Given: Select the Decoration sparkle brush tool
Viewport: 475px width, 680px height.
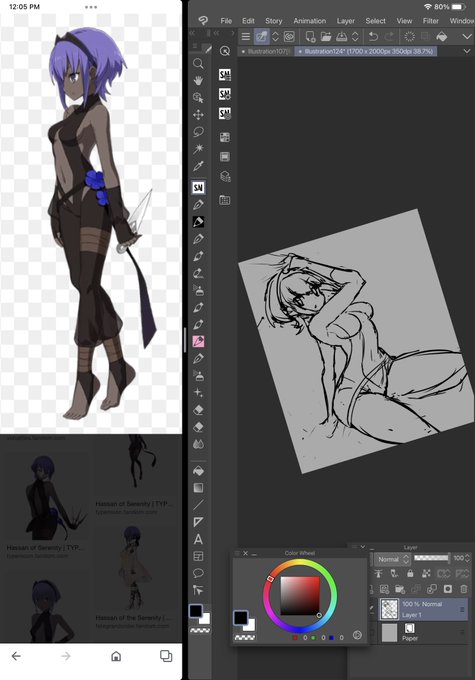Looking at the screenshot, I should [x=198, y=392].
